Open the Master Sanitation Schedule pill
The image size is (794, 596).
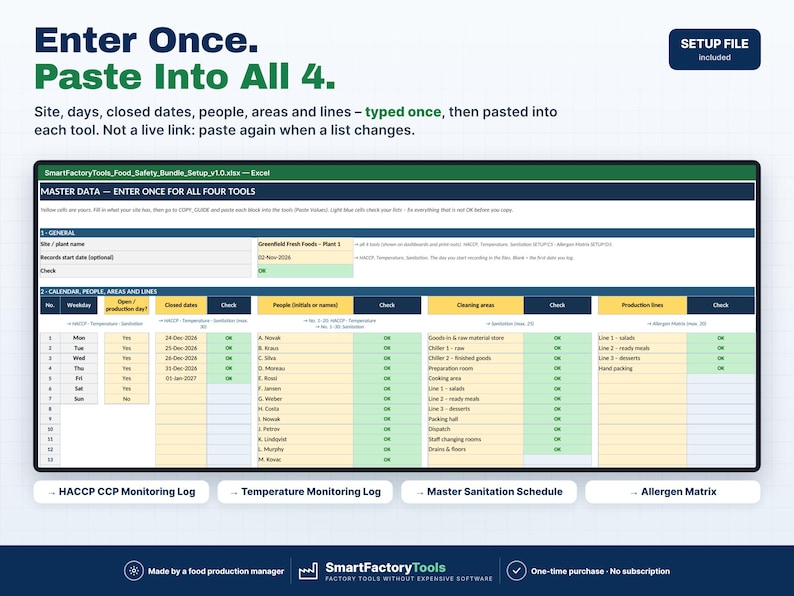click(x=489, y=492)
